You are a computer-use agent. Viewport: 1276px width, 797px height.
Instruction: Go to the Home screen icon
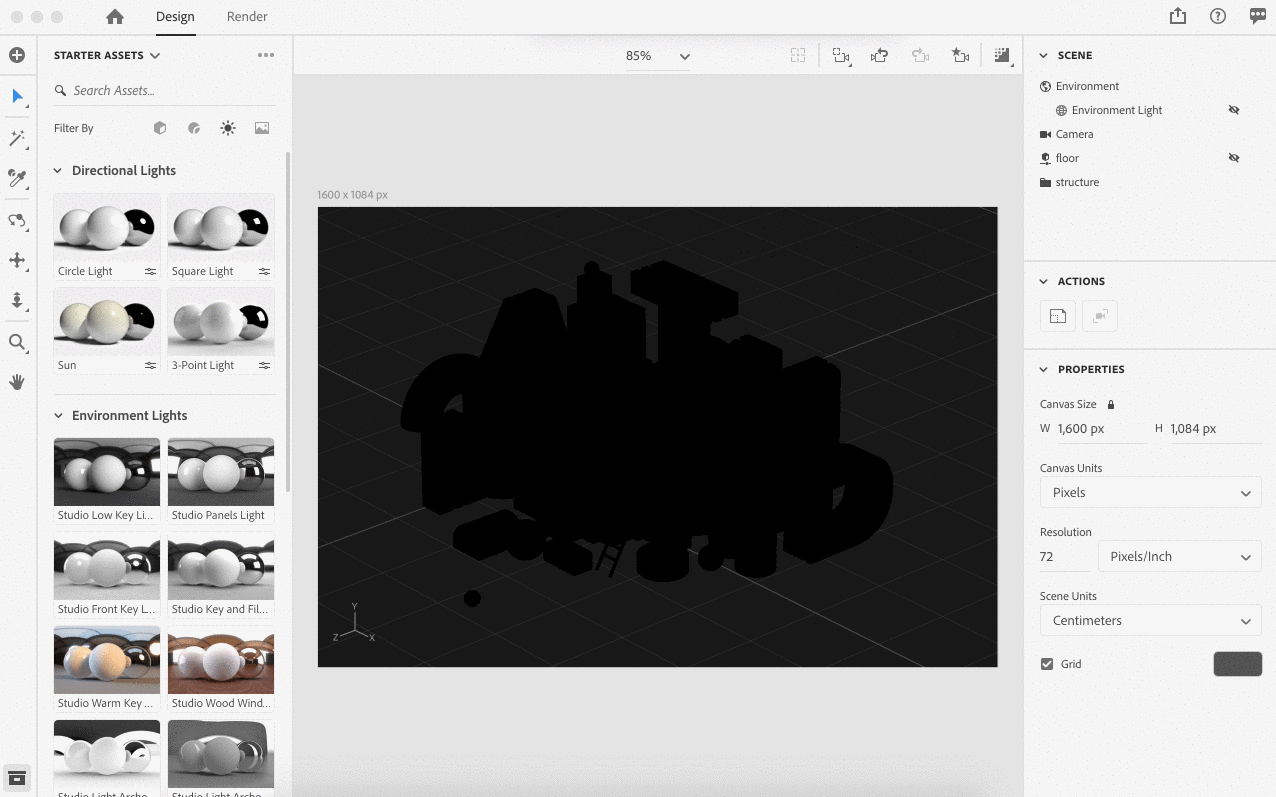tap(115, 16)
